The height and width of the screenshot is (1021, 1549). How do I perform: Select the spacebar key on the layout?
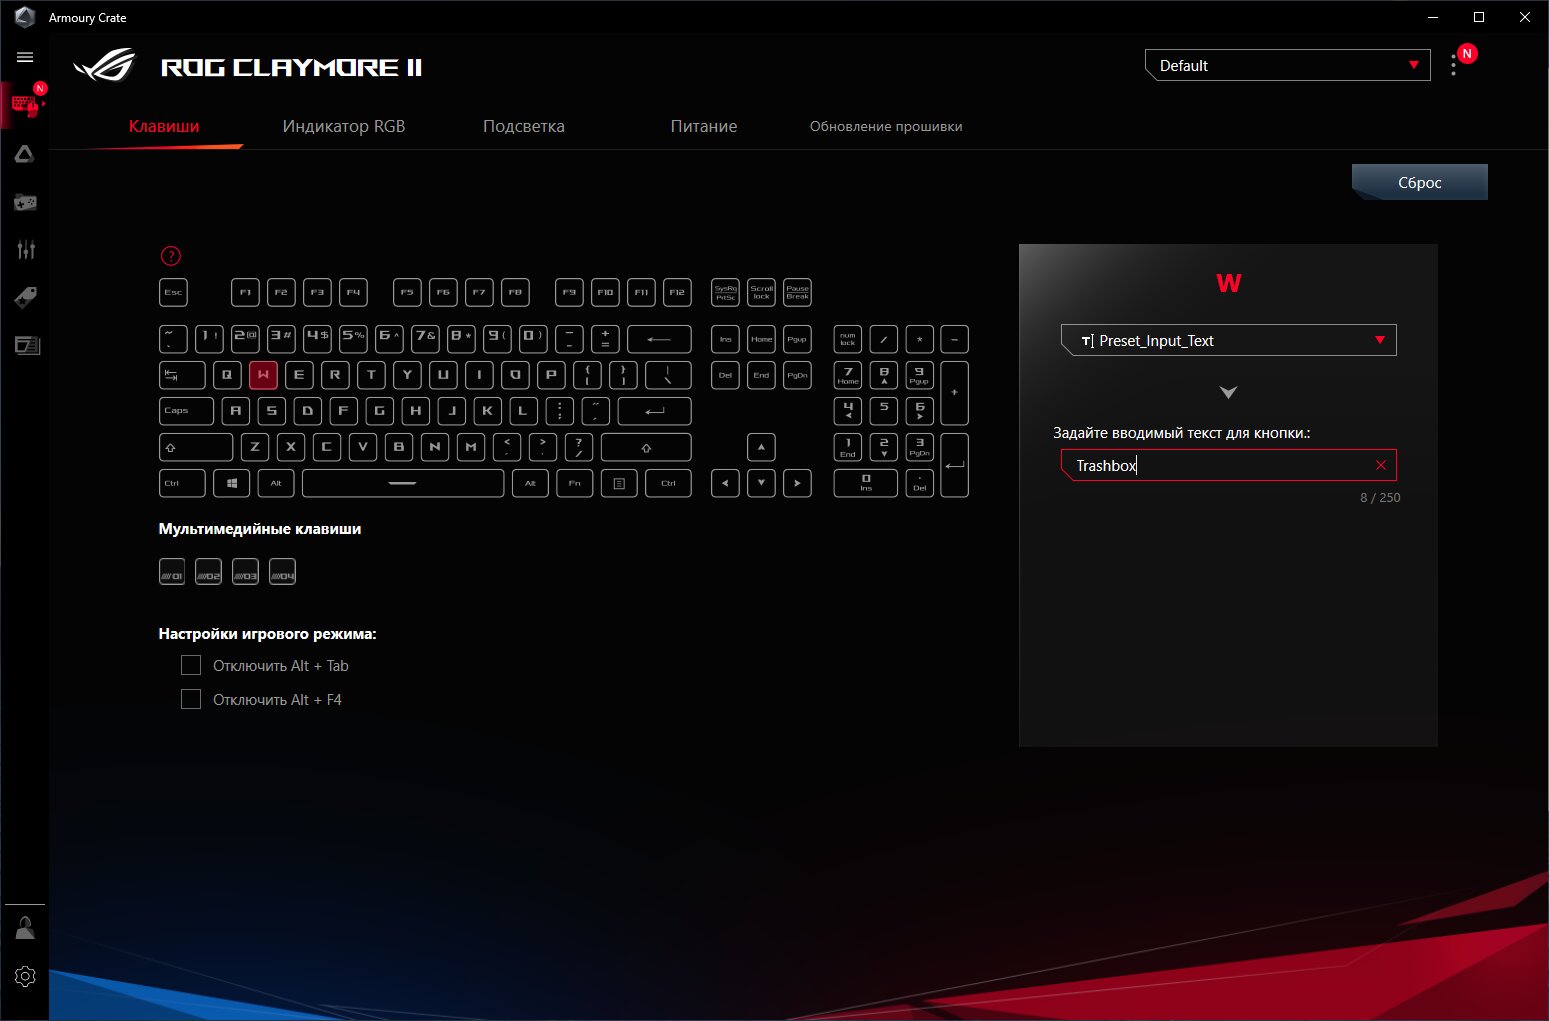coord(403,483)
